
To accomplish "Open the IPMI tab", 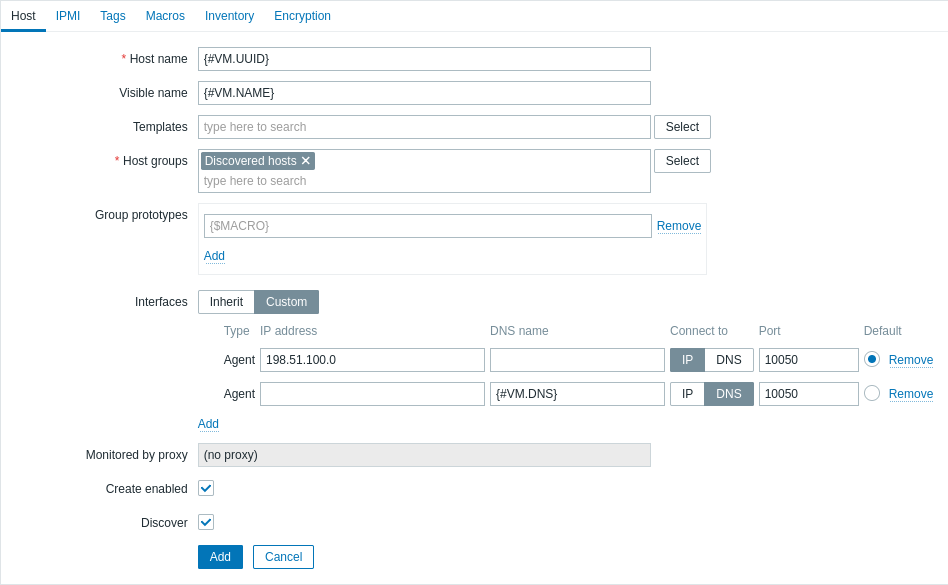I will [x=68, y=16].
